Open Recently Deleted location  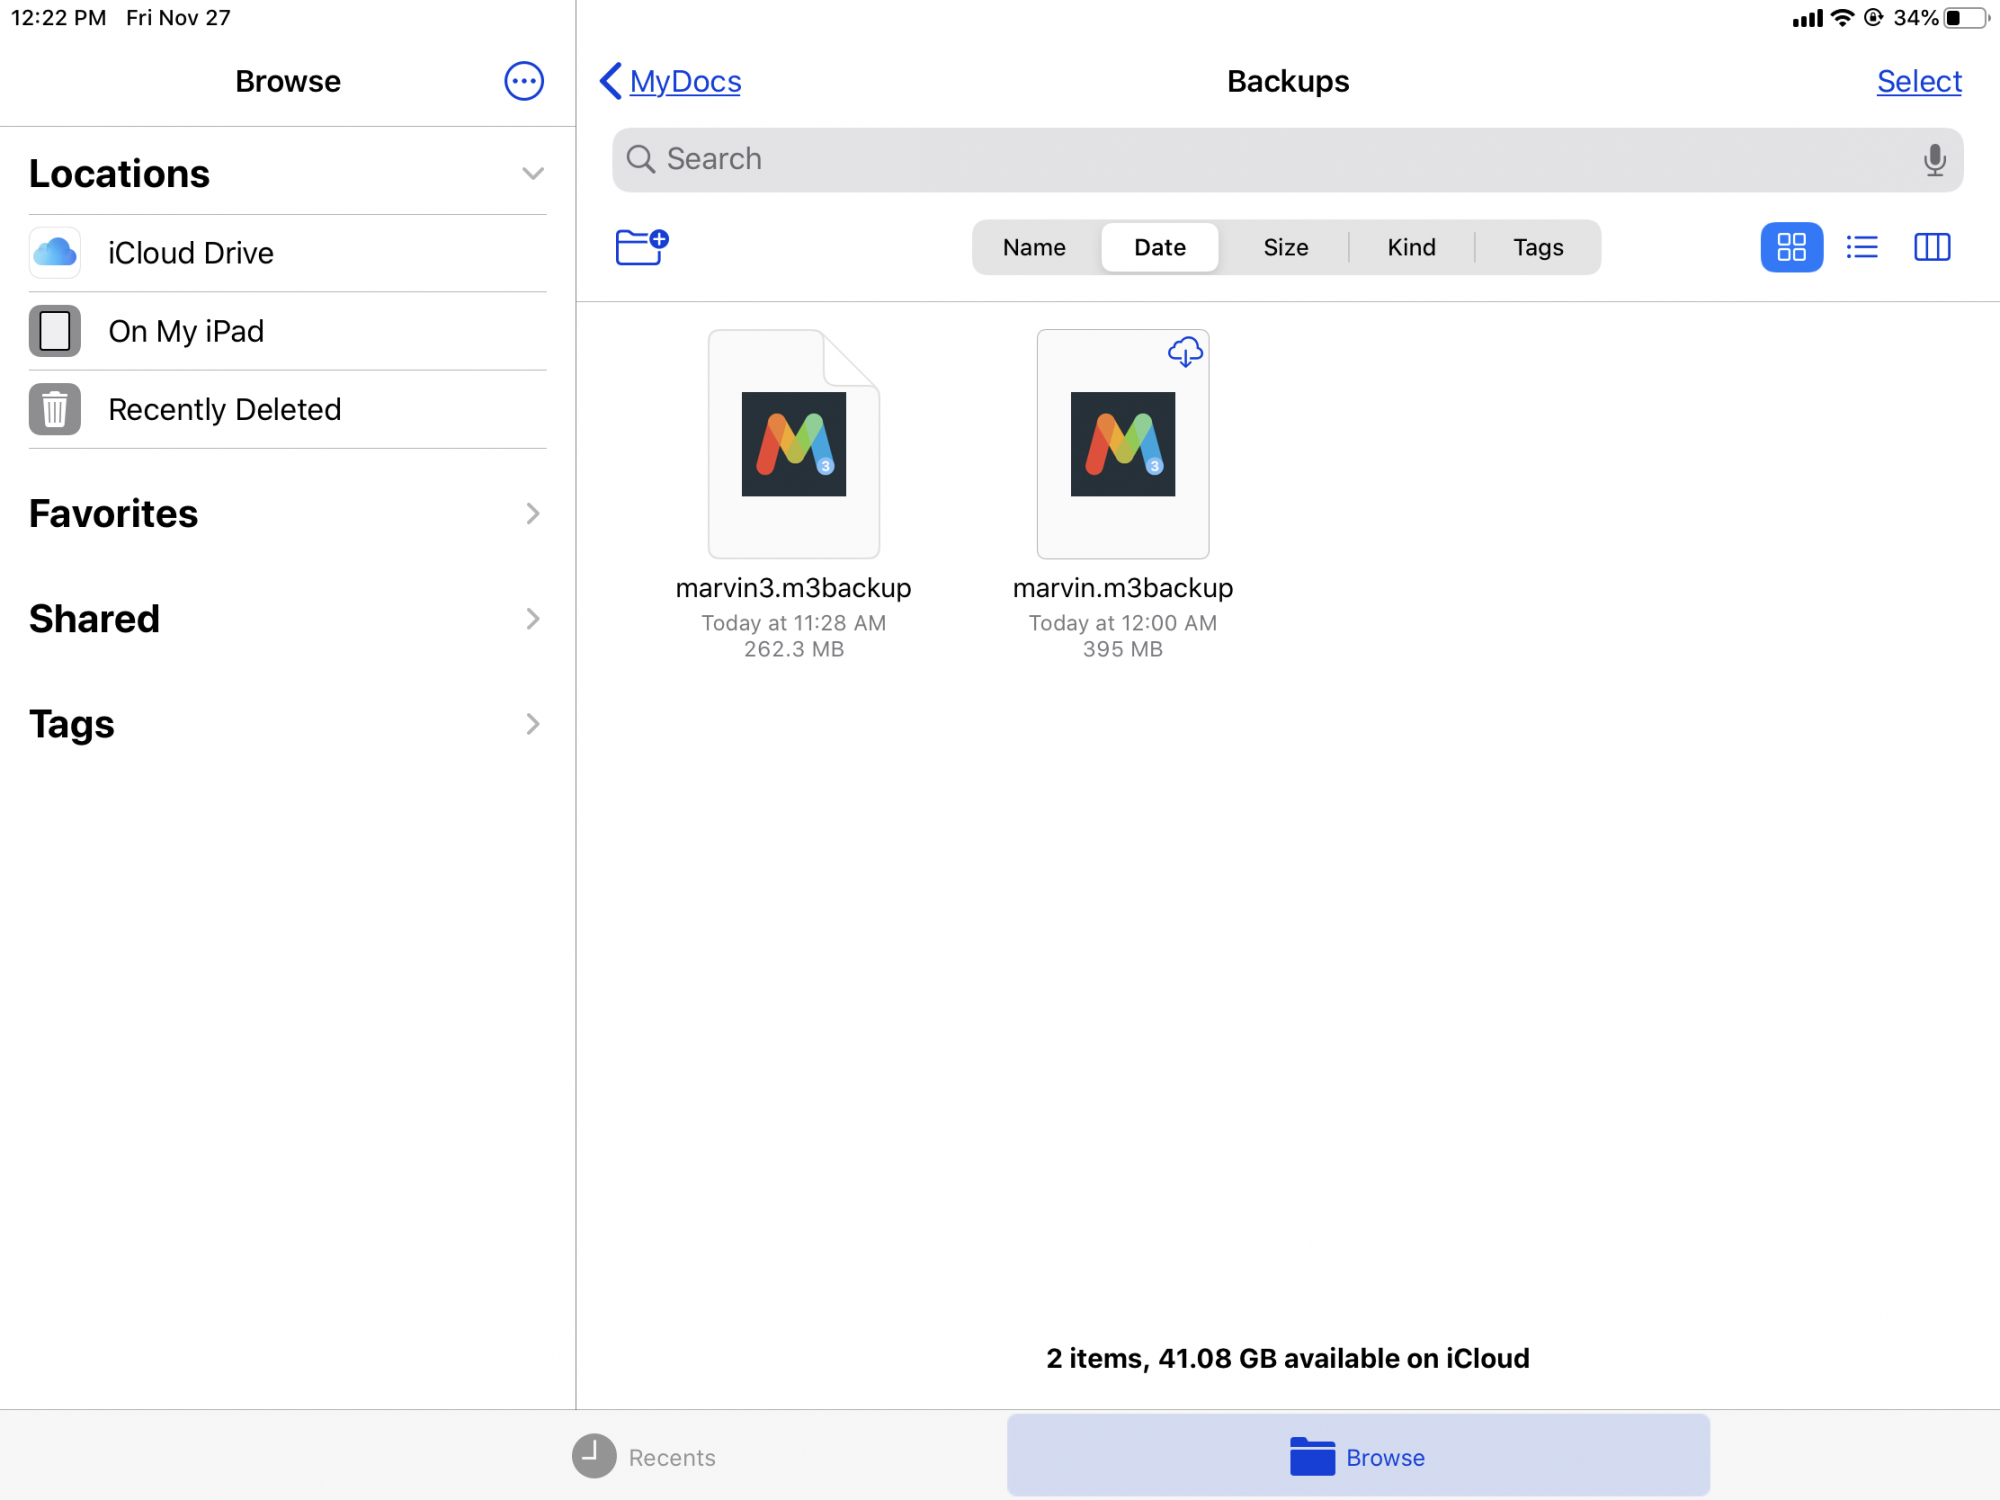(288, 409)
